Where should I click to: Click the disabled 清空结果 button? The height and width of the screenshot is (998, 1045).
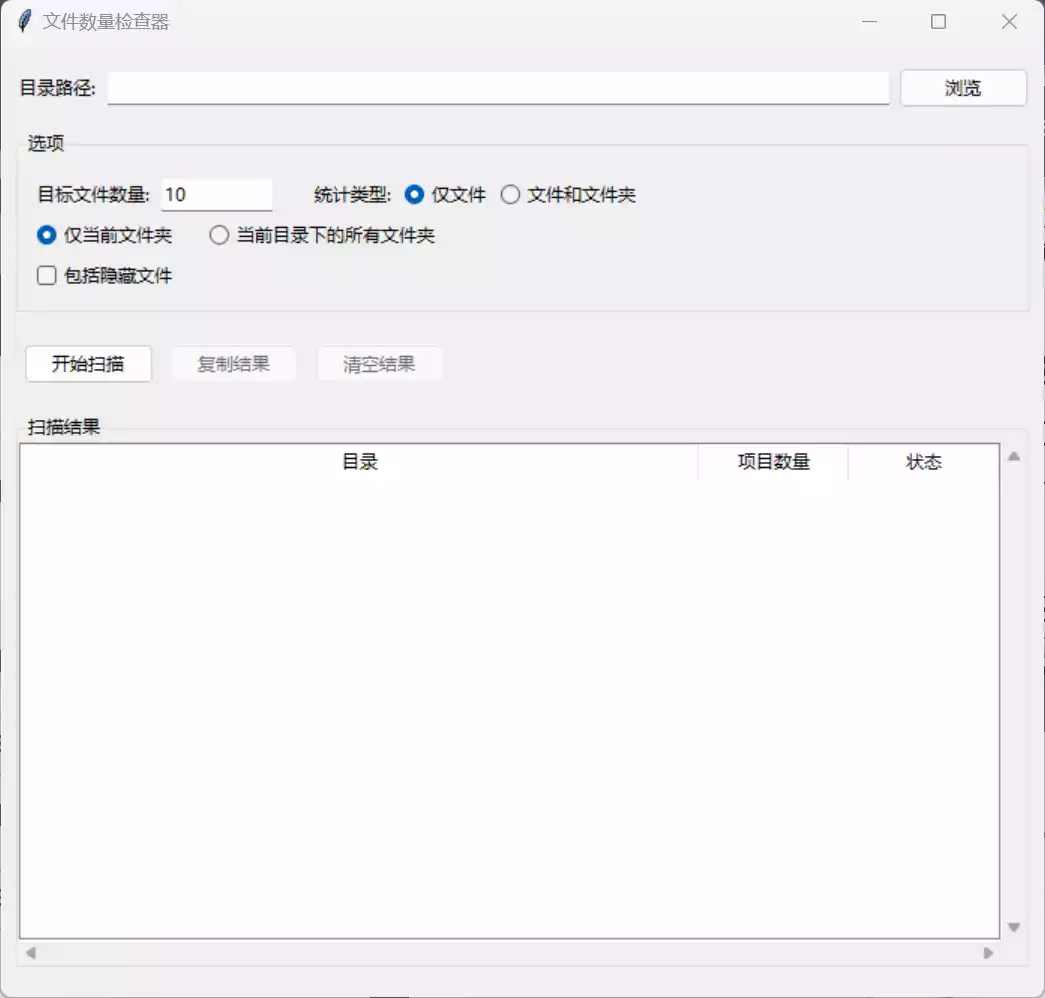pyautogui.click(x=379, y=363)
